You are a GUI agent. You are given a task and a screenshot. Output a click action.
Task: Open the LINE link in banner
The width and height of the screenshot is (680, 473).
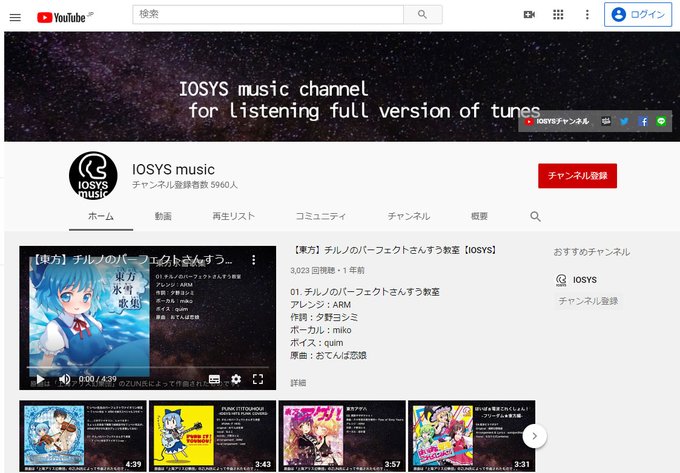click(661, 121)
